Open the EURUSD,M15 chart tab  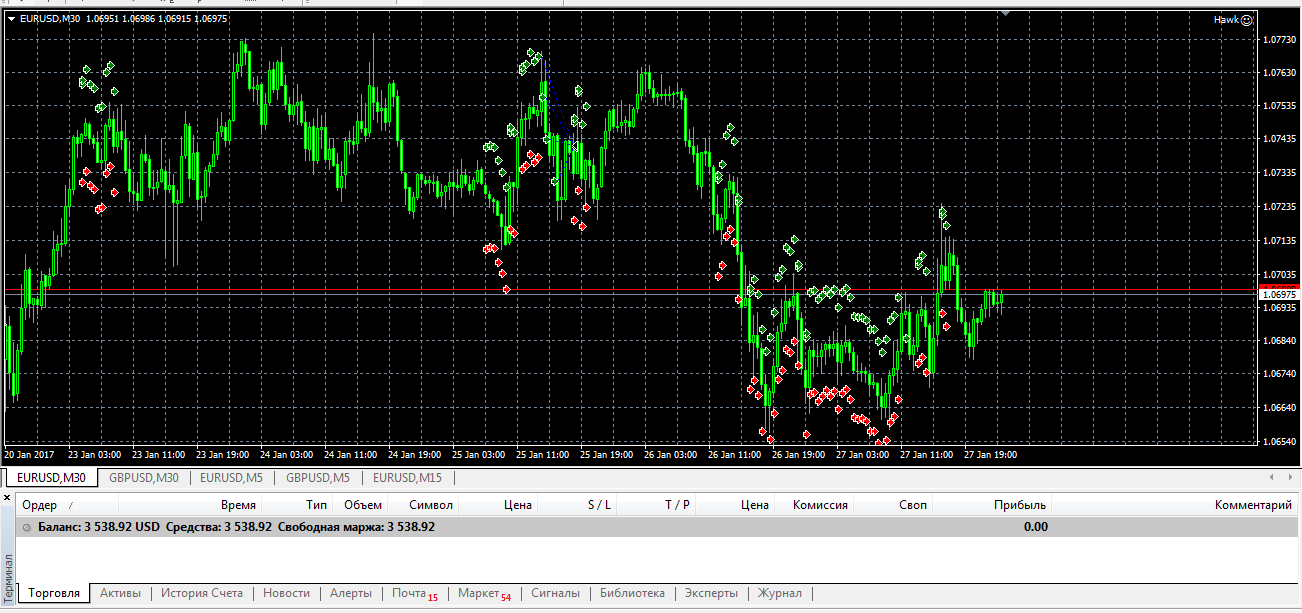click(x=408, y=477)
